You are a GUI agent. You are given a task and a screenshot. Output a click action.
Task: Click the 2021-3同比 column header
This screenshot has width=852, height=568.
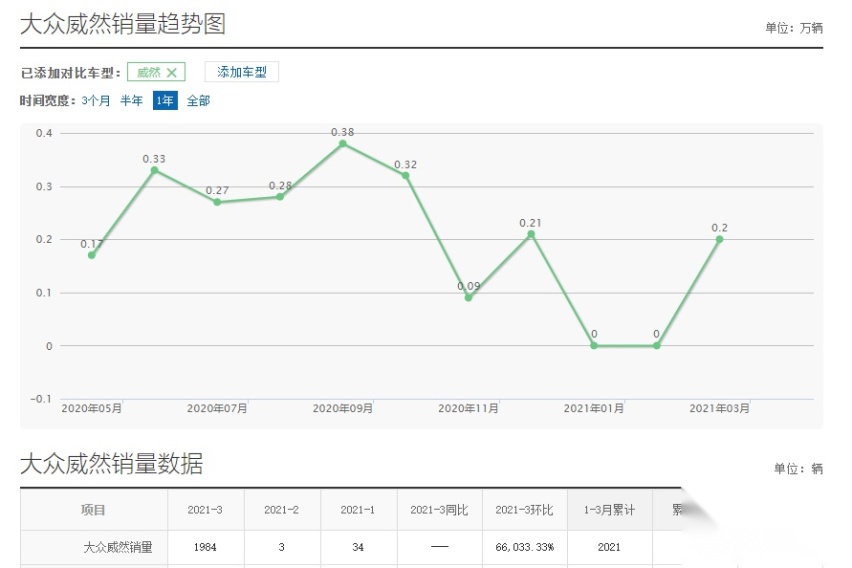tap(439, 510)
